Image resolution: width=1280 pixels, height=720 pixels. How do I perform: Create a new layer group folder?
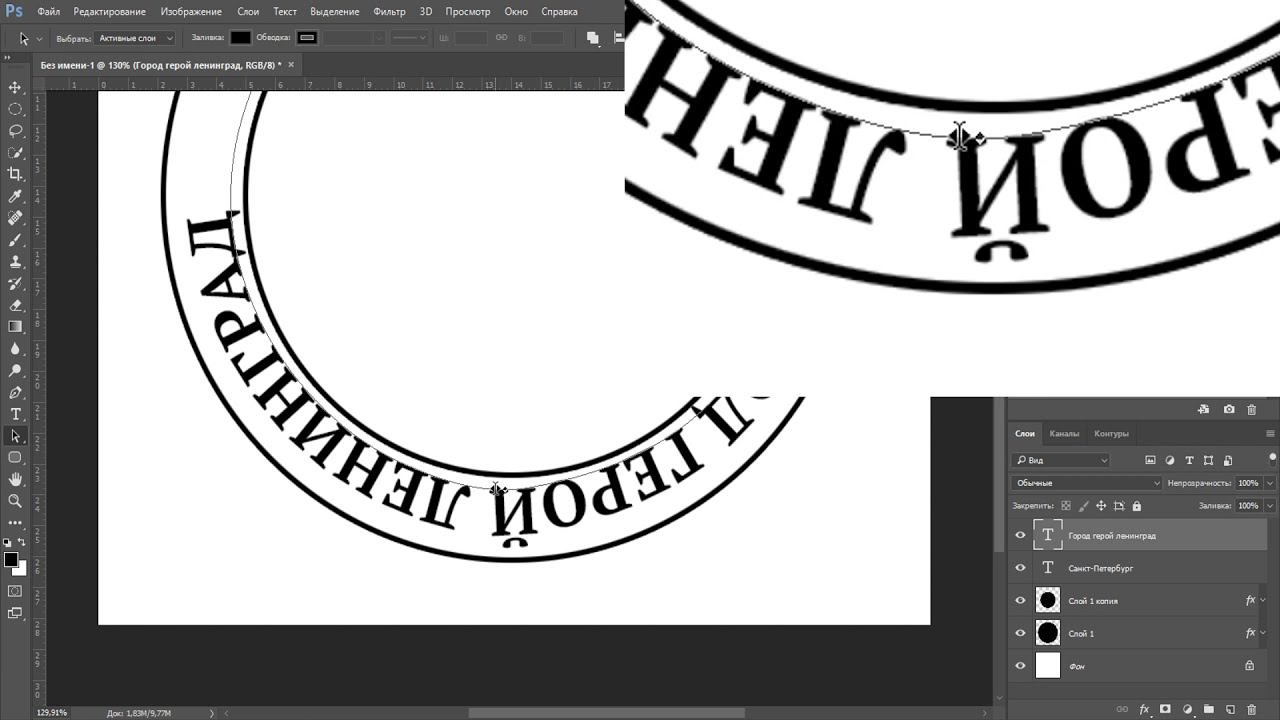coord(1208,709)
